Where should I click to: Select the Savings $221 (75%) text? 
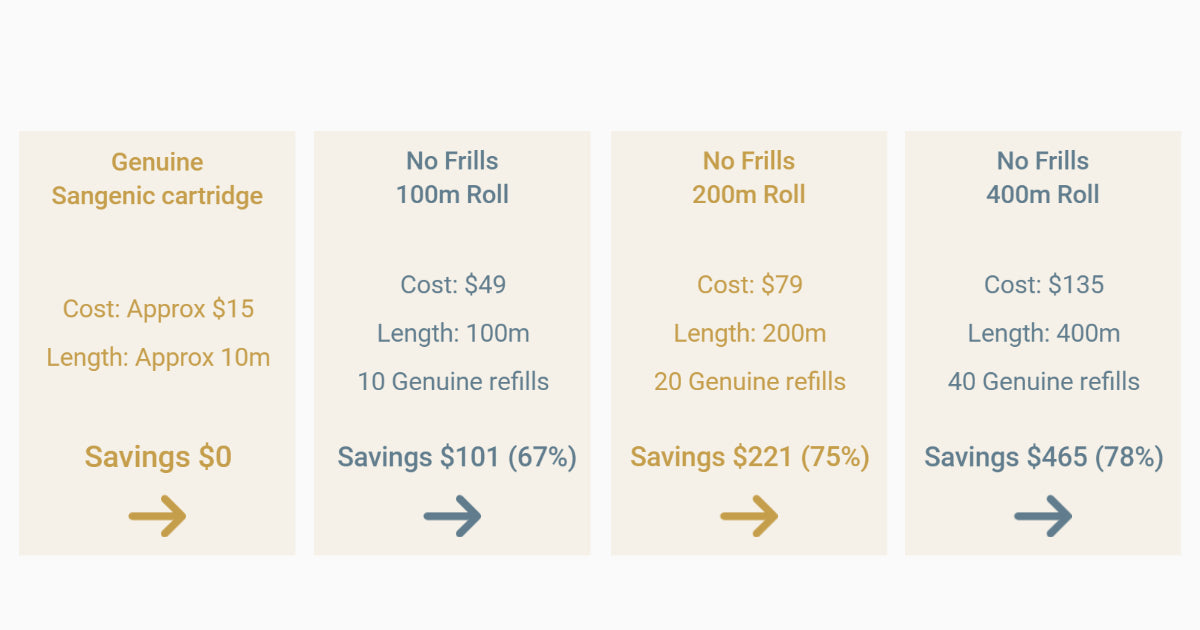click(x=750, y=457)
